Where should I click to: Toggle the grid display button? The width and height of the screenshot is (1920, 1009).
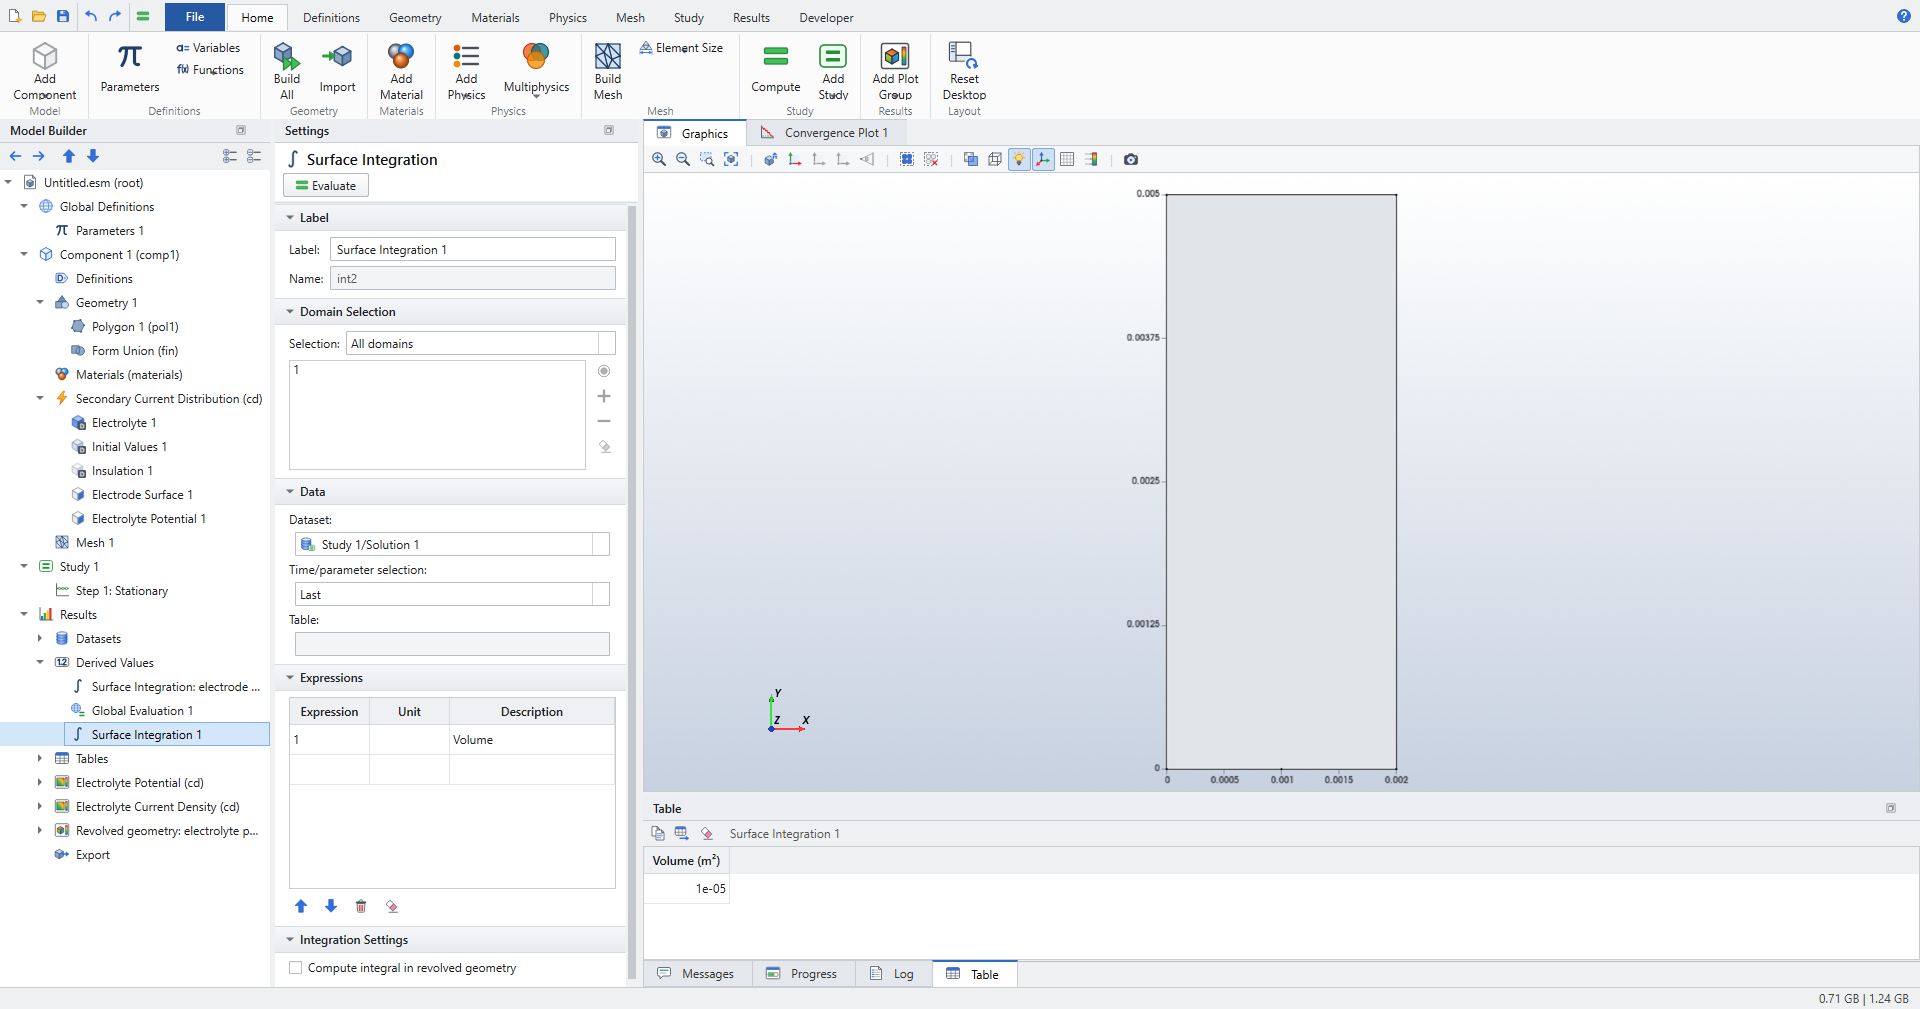point(1067,159)
